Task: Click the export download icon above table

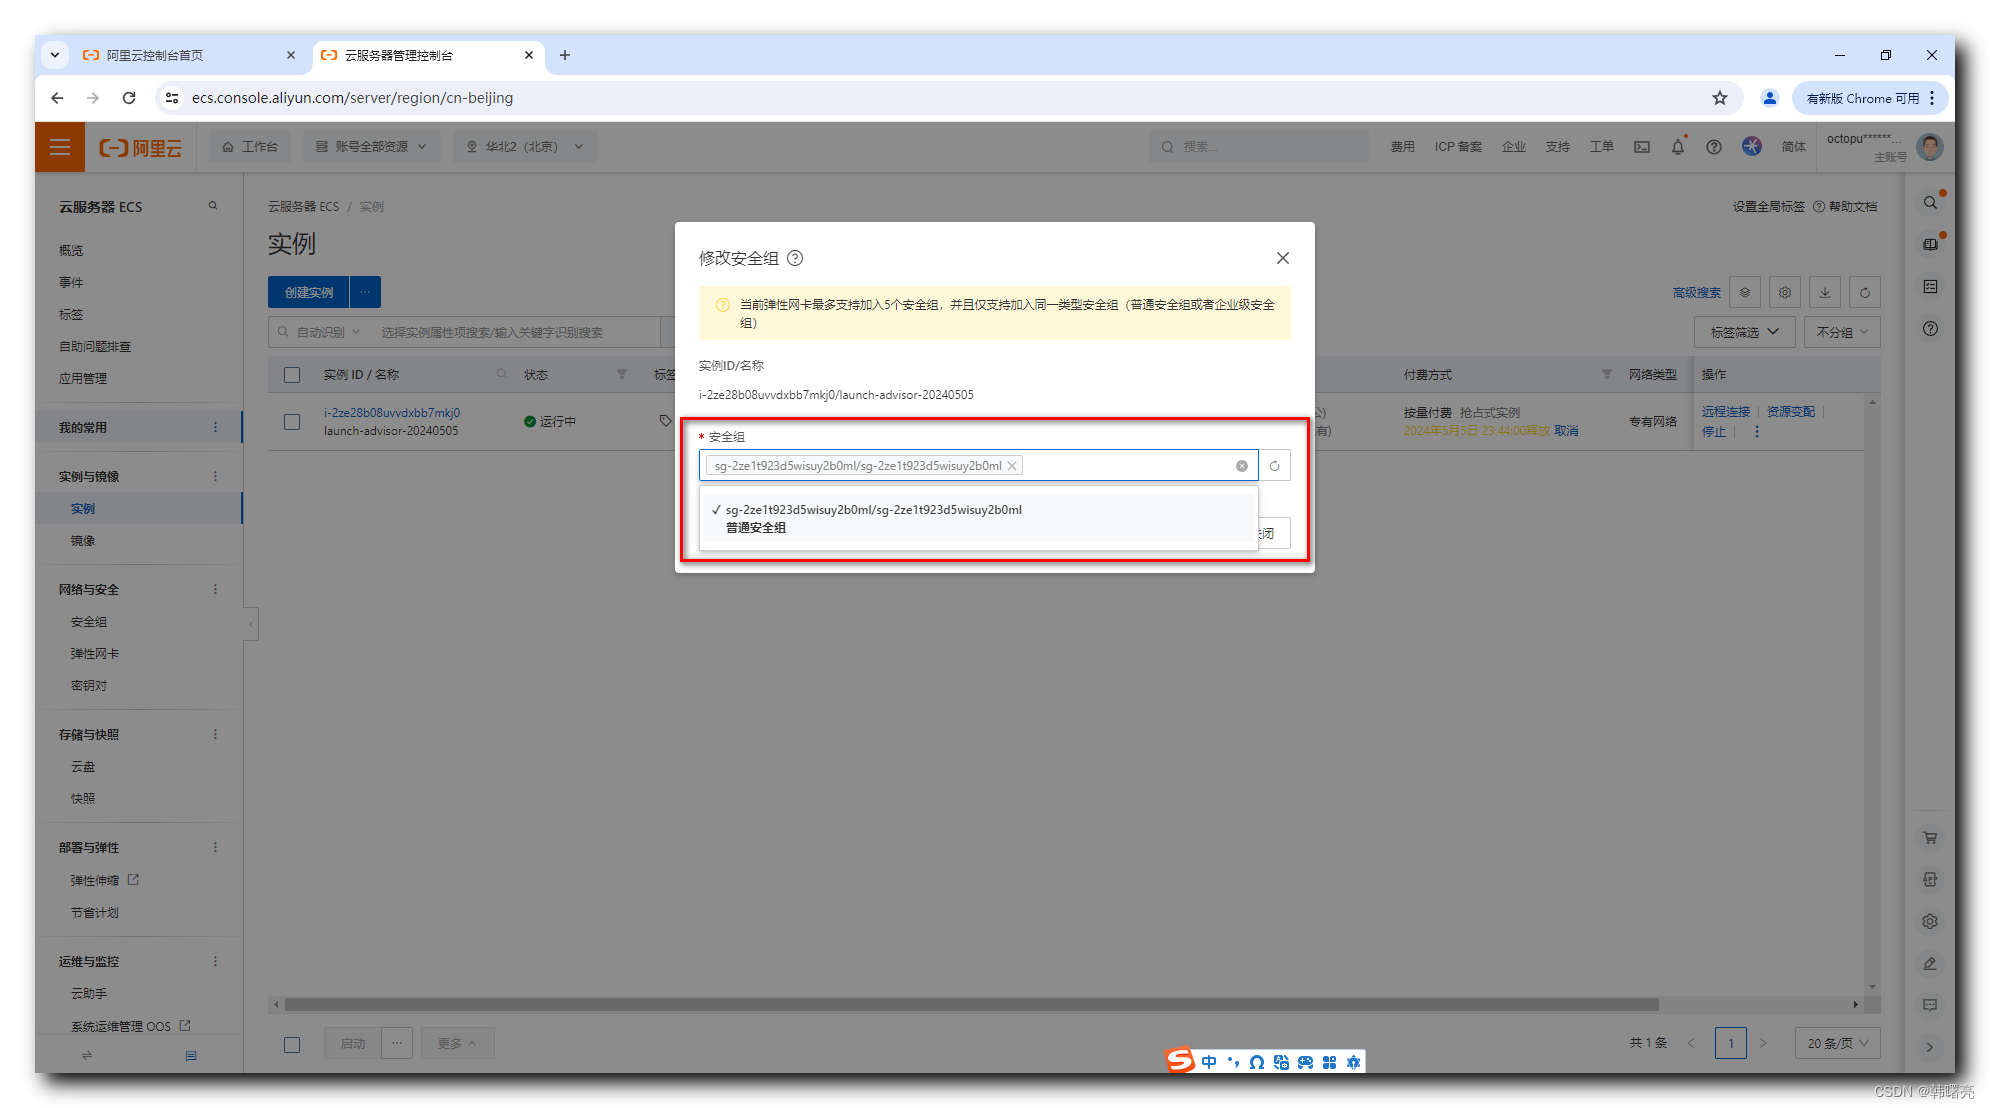Action: coord(1825,292)
